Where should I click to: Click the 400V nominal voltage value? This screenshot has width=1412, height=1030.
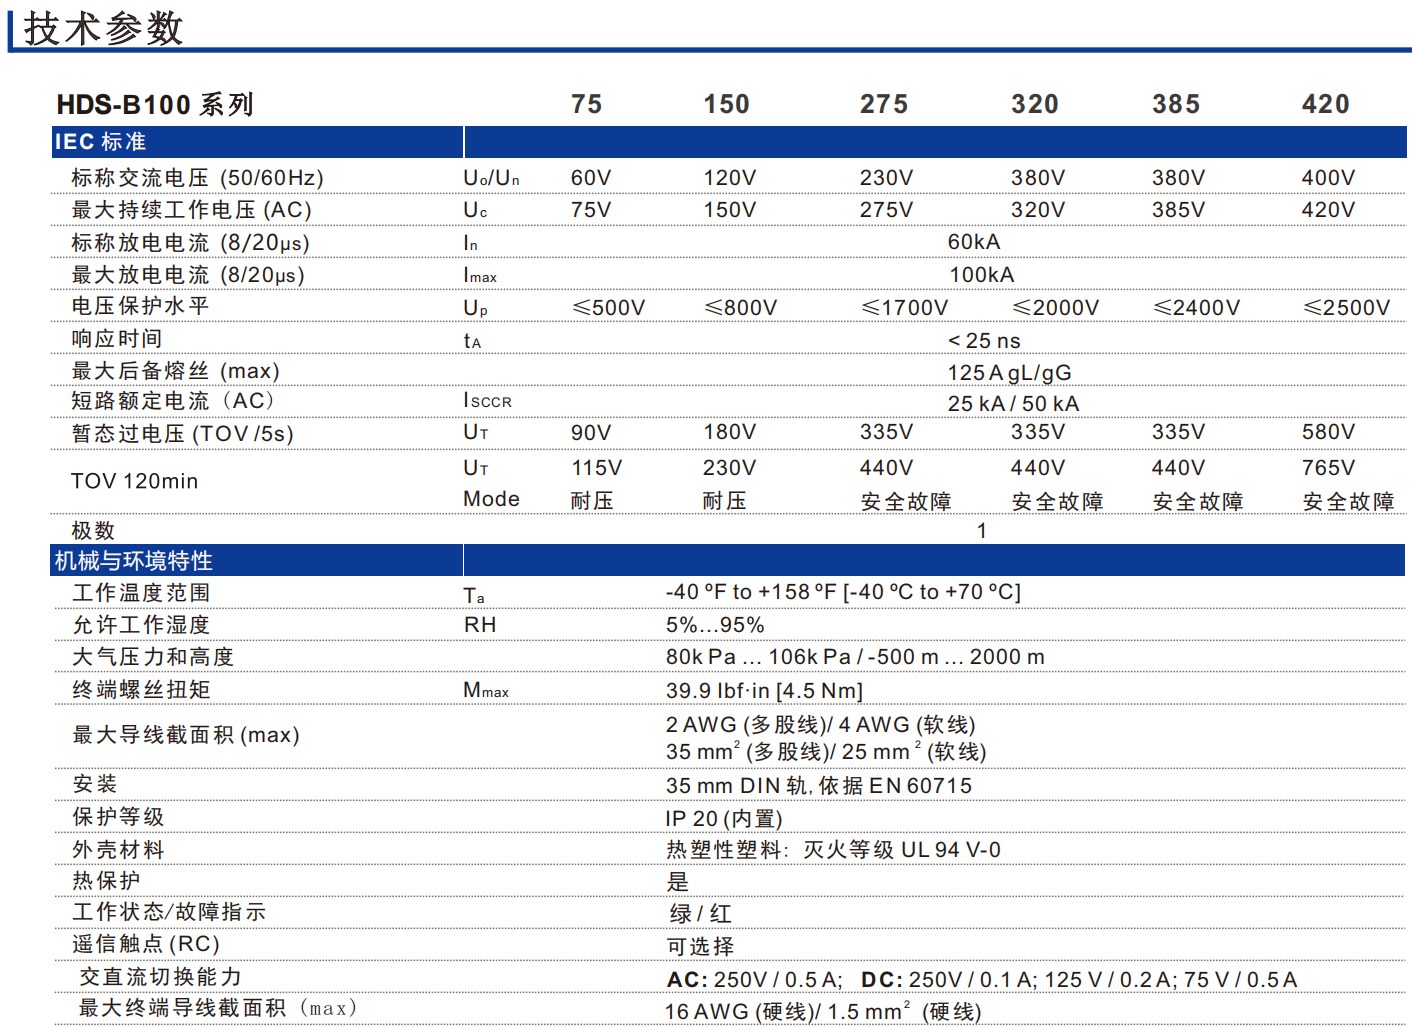pyautogui.click(x=1328, y=178)
